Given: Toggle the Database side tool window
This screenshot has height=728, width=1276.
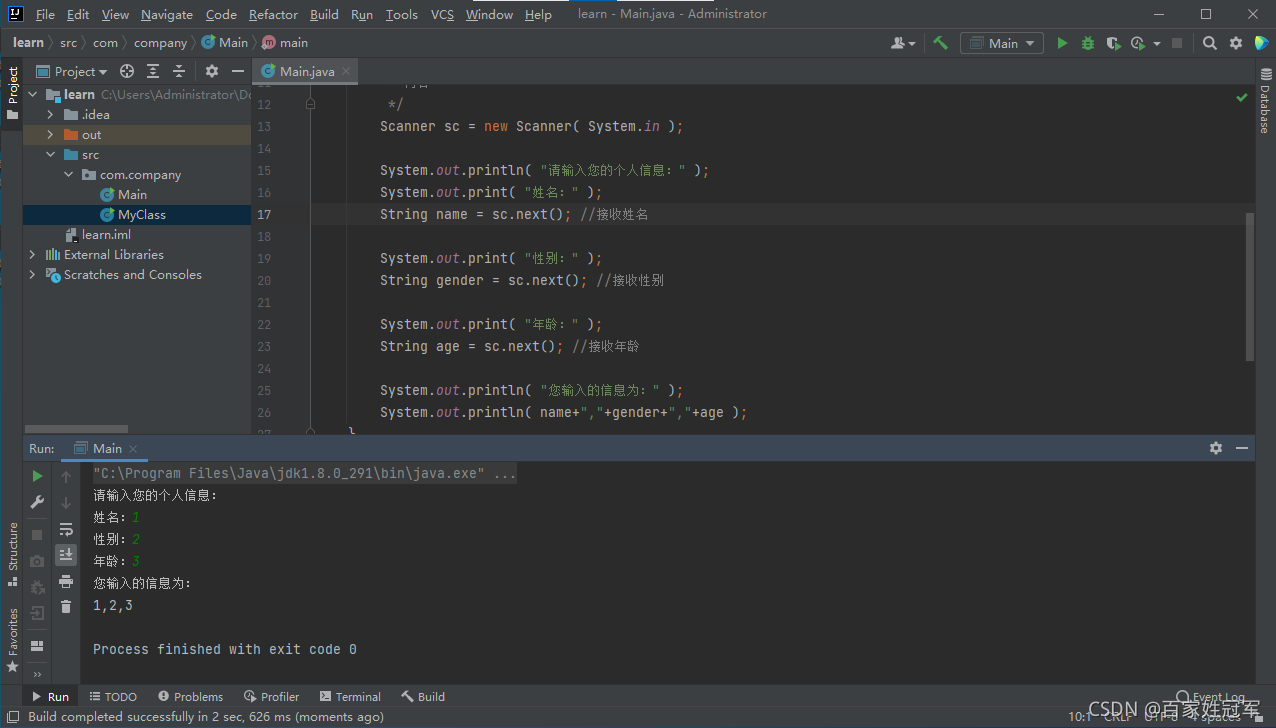Looking at the screenshot, I should (1264, 102).
